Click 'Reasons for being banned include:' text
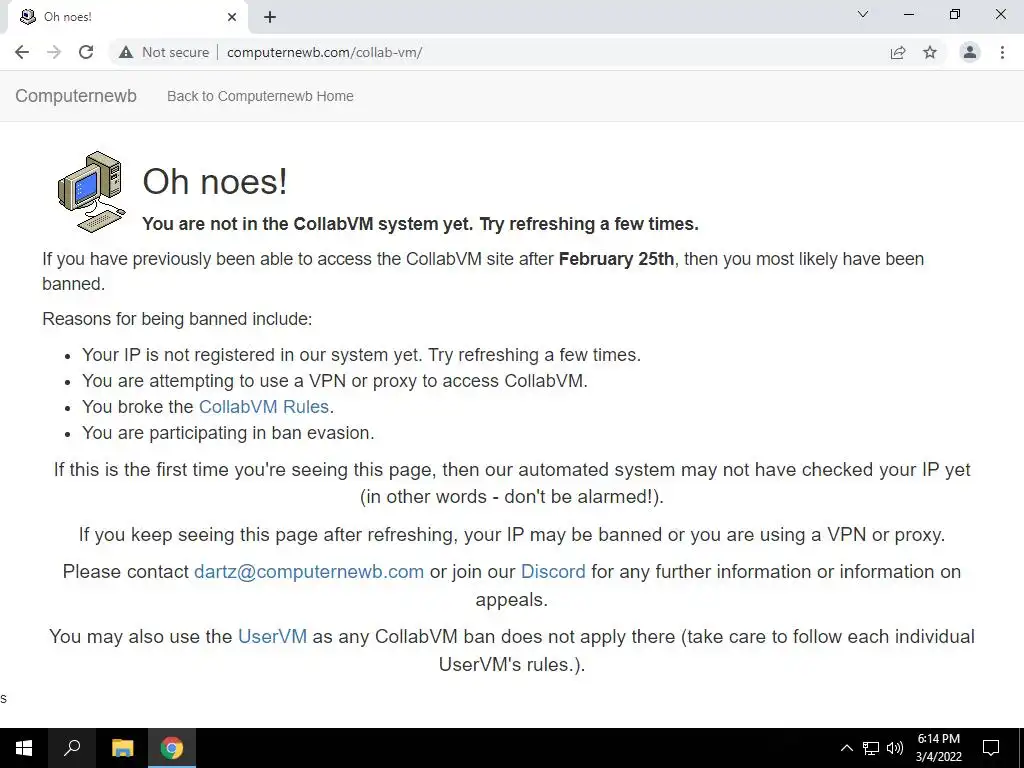The height and width of the screenshot is (768, 1024). [x=177, y=319]
